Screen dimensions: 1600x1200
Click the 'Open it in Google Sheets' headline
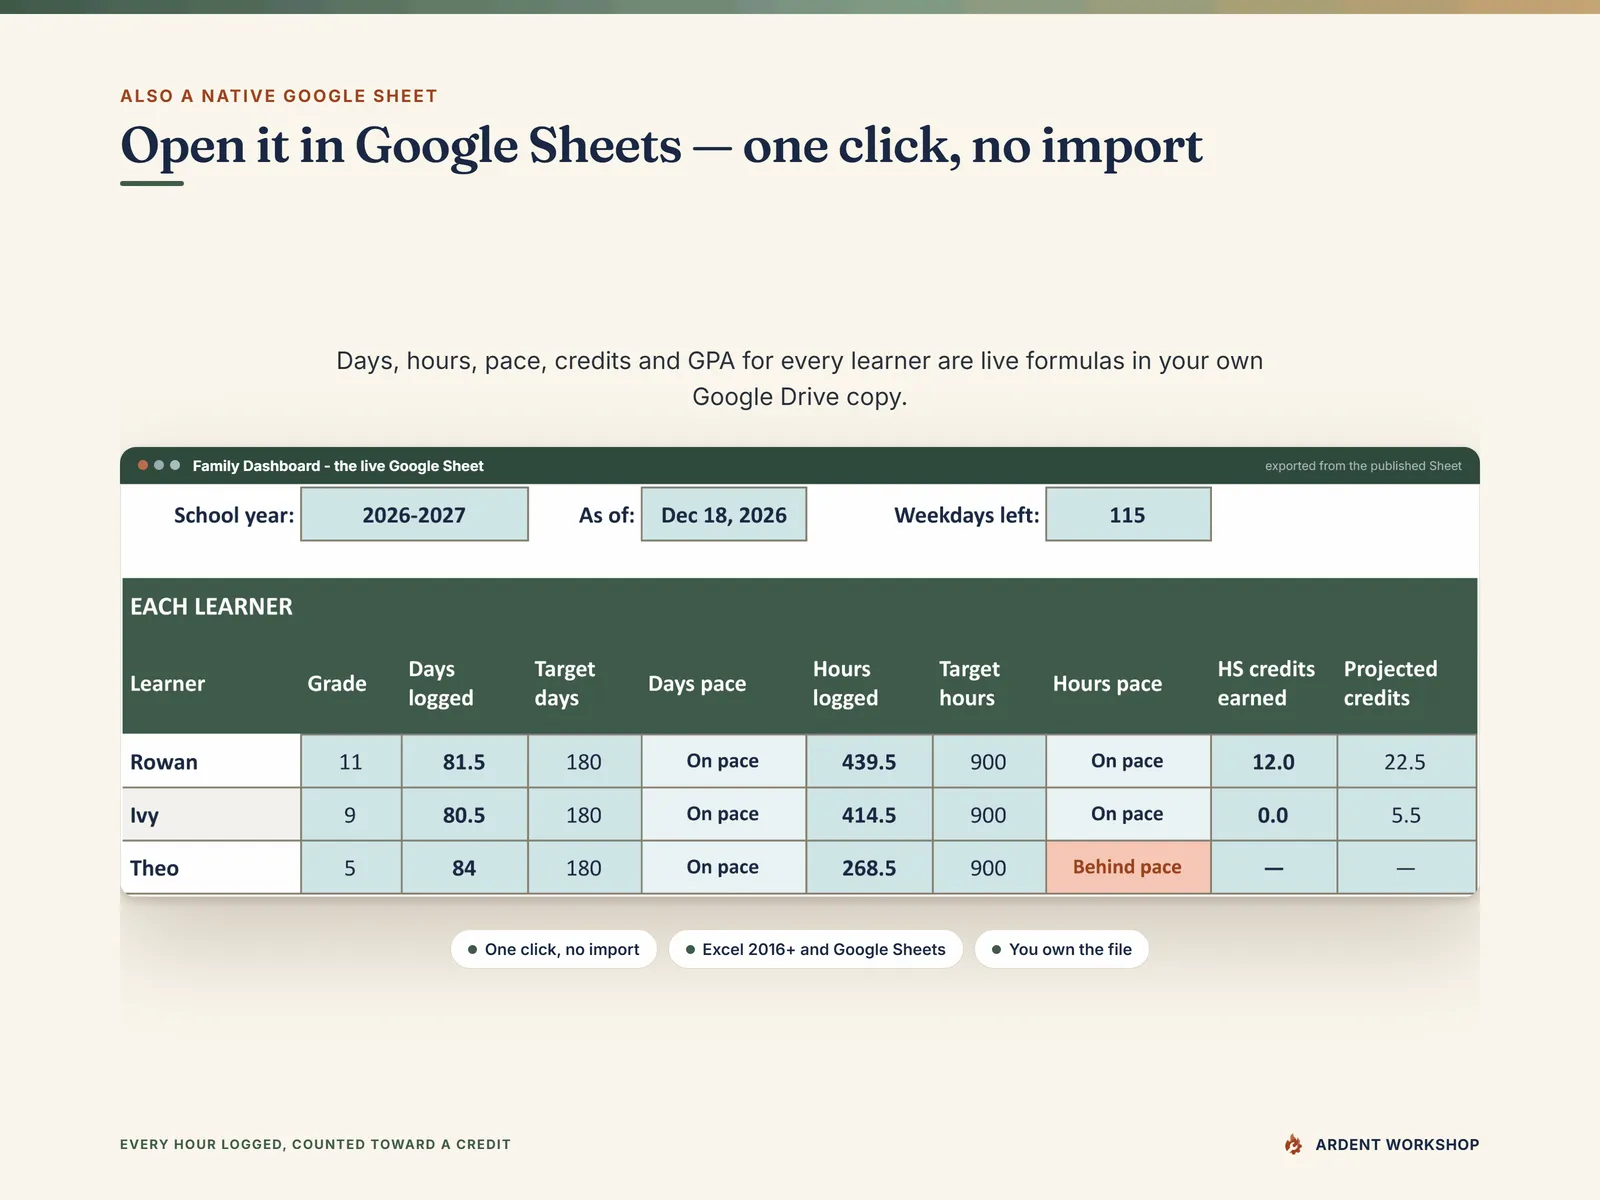coord(661,146)
